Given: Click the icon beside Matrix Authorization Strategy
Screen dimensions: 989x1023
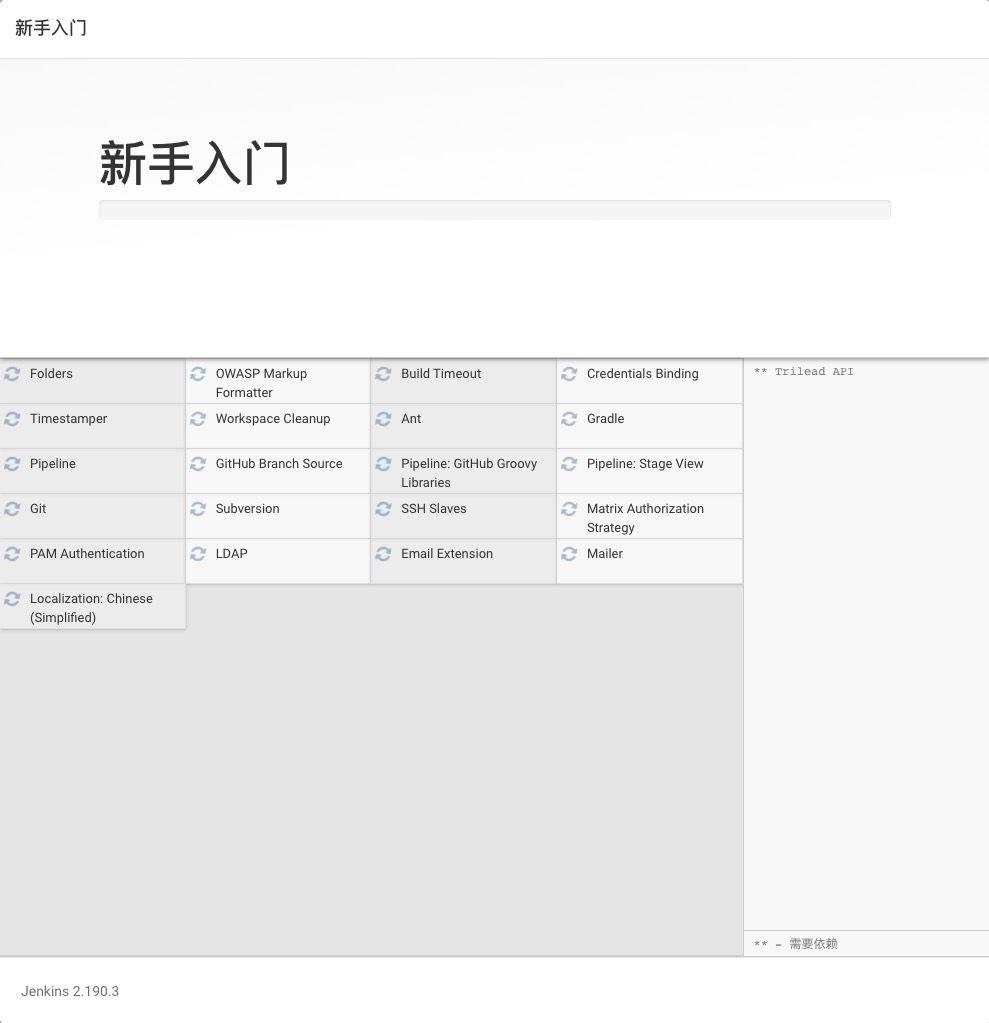Looking at the screenshot, I should pos(570,509).
